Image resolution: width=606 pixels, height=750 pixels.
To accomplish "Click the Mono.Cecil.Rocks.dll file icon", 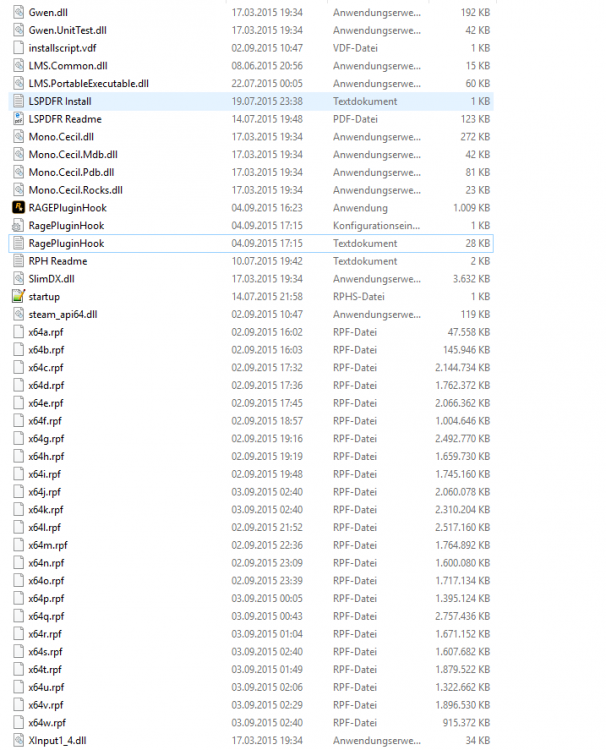I will click(18, 190).
